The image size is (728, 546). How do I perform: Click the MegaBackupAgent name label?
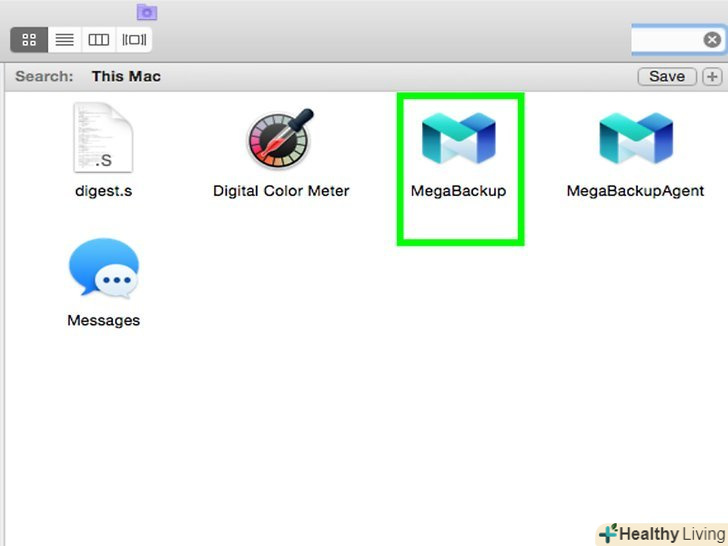click(x=636, y=191)
